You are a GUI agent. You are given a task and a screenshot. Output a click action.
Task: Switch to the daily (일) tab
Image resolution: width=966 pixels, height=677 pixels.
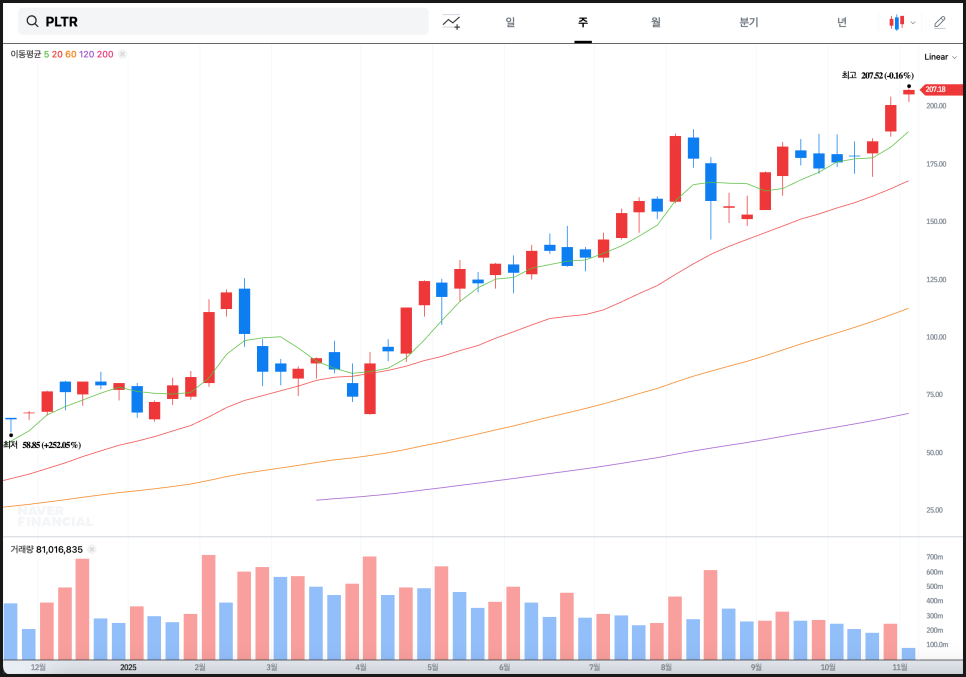[511, 21]
